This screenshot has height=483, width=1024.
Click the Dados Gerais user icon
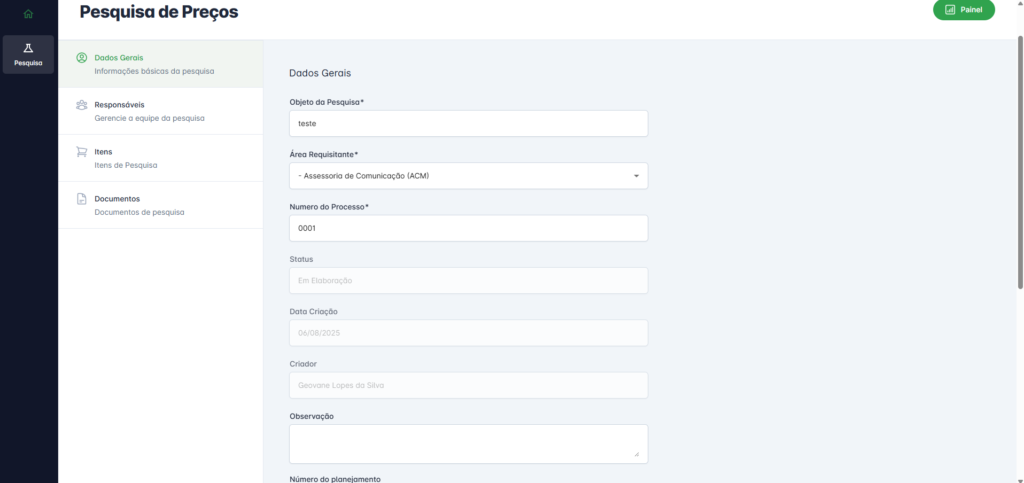point(82,58)
